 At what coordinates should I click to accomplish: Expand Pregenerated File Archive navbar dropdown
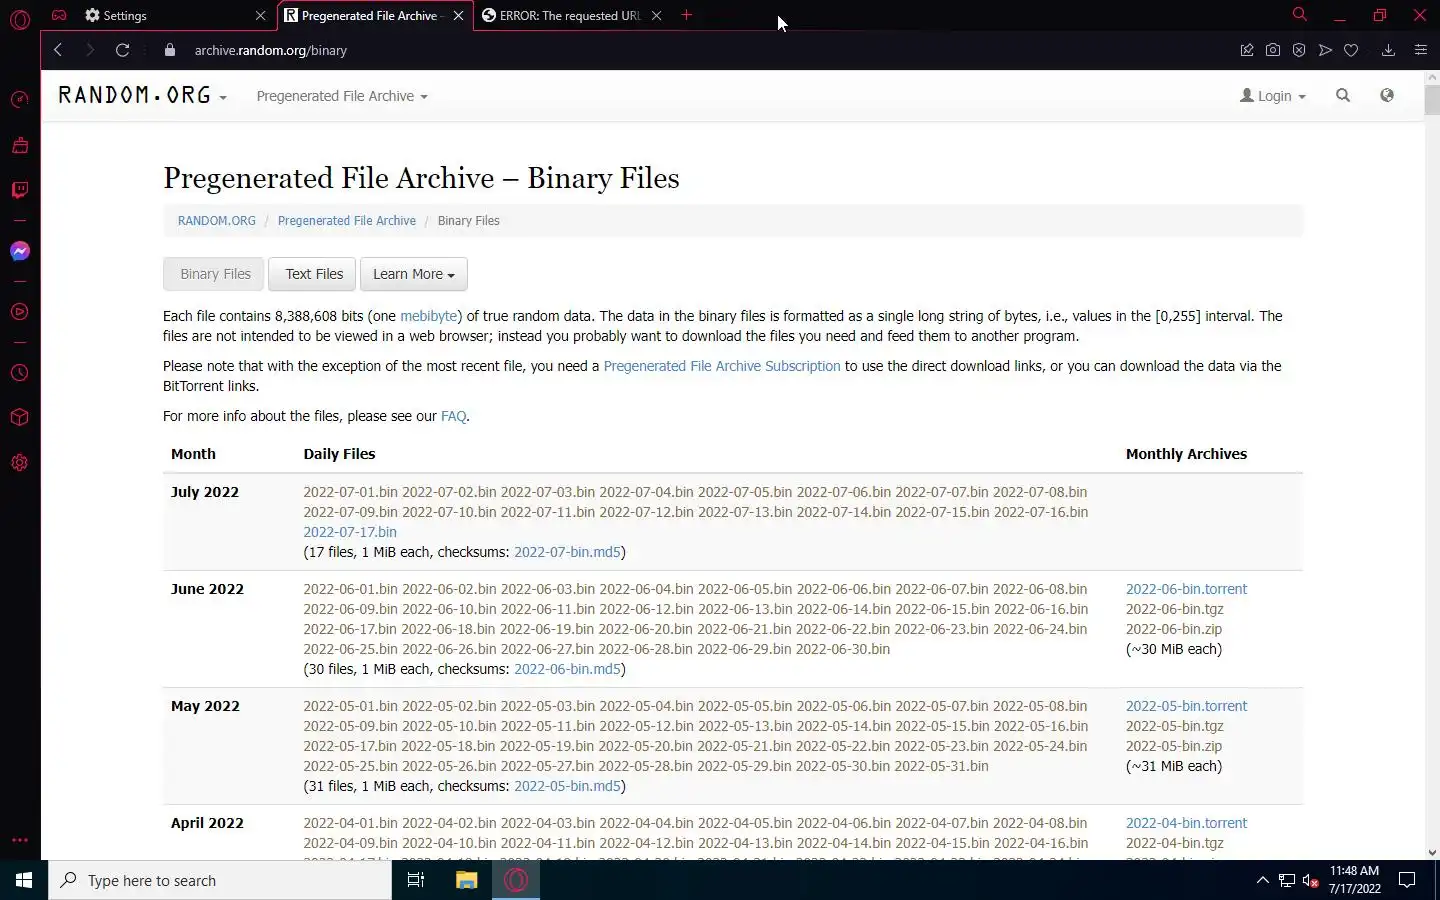342,96
